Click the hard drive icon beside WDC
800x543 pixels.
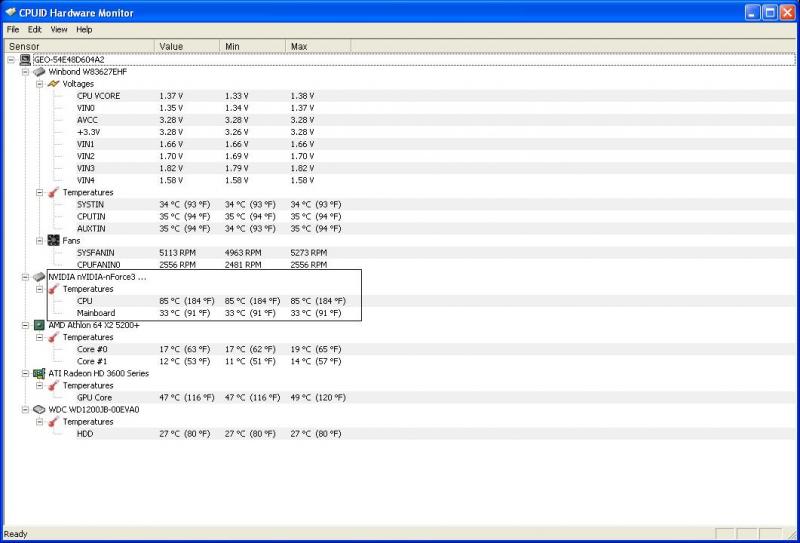pyautogui.click(x=39, y=409)
